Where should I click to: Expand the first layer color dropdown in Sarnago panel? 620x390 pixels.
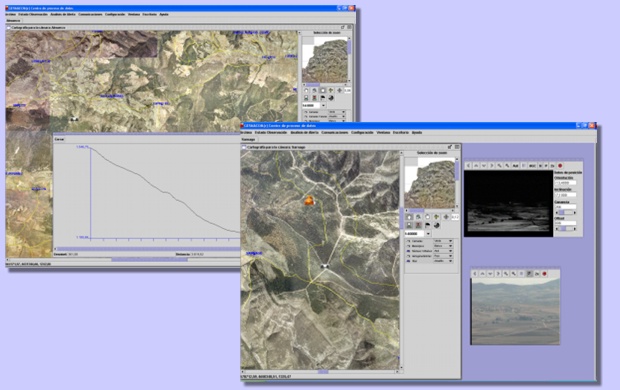pos(443,241)
